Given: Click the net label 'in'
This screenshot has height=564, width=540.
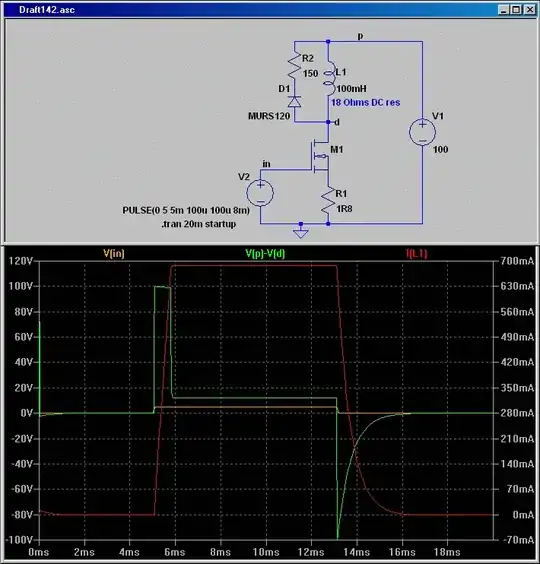Looking at the screenshot, I should click(266, 164).
